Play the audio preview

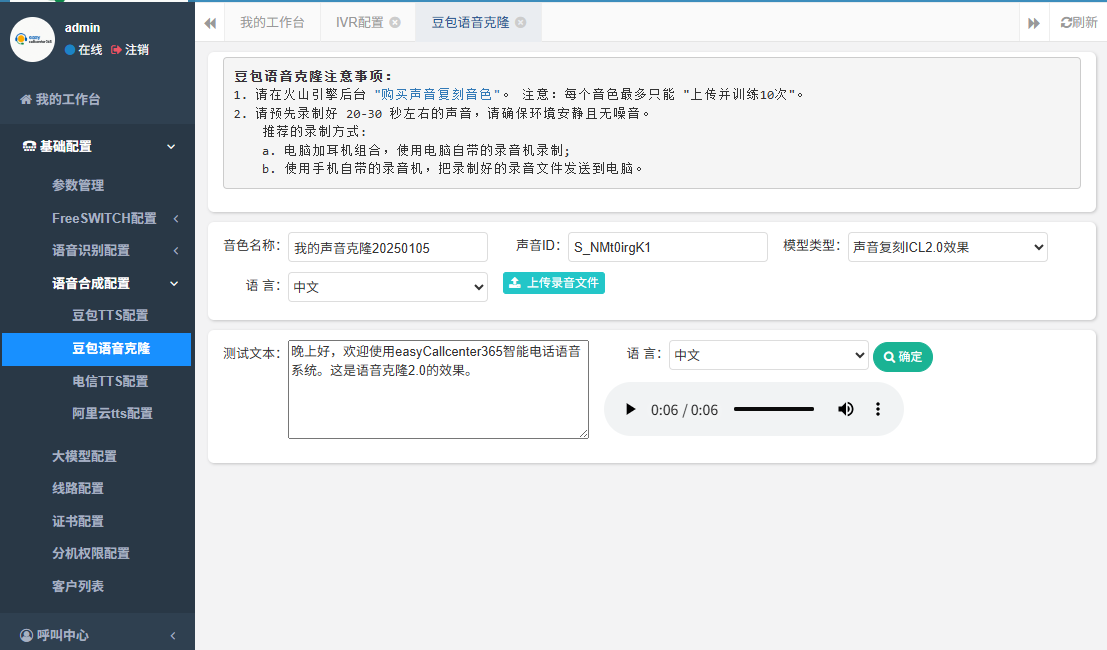pyautogui.click(x=630, y=409)
